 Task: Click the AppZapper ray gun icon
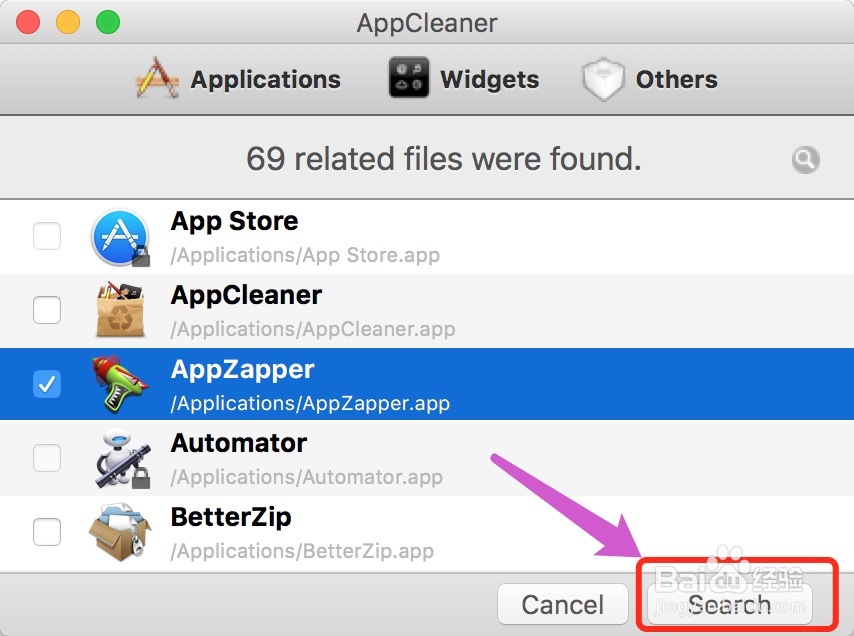click(x=119, y=385)
